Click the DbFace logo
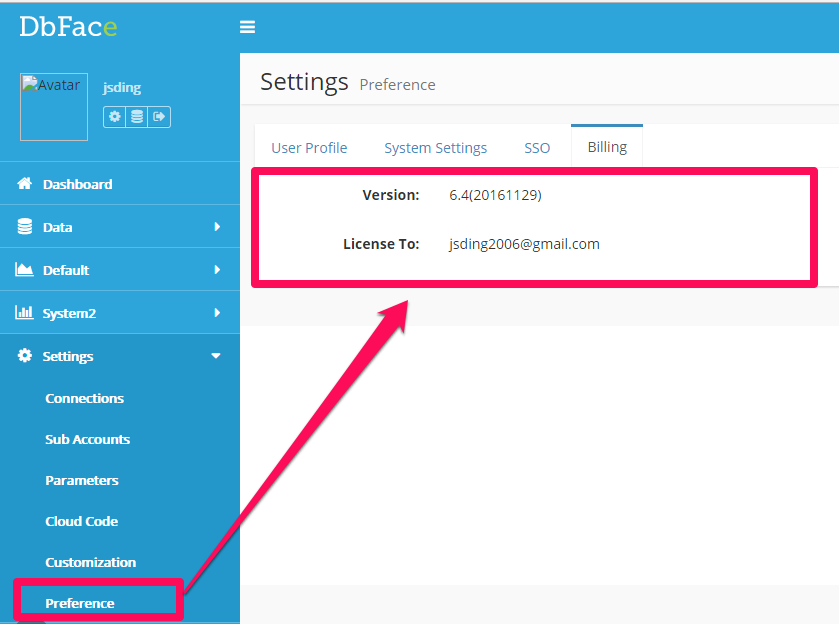839x624 pixels. (x=68, y=27)
